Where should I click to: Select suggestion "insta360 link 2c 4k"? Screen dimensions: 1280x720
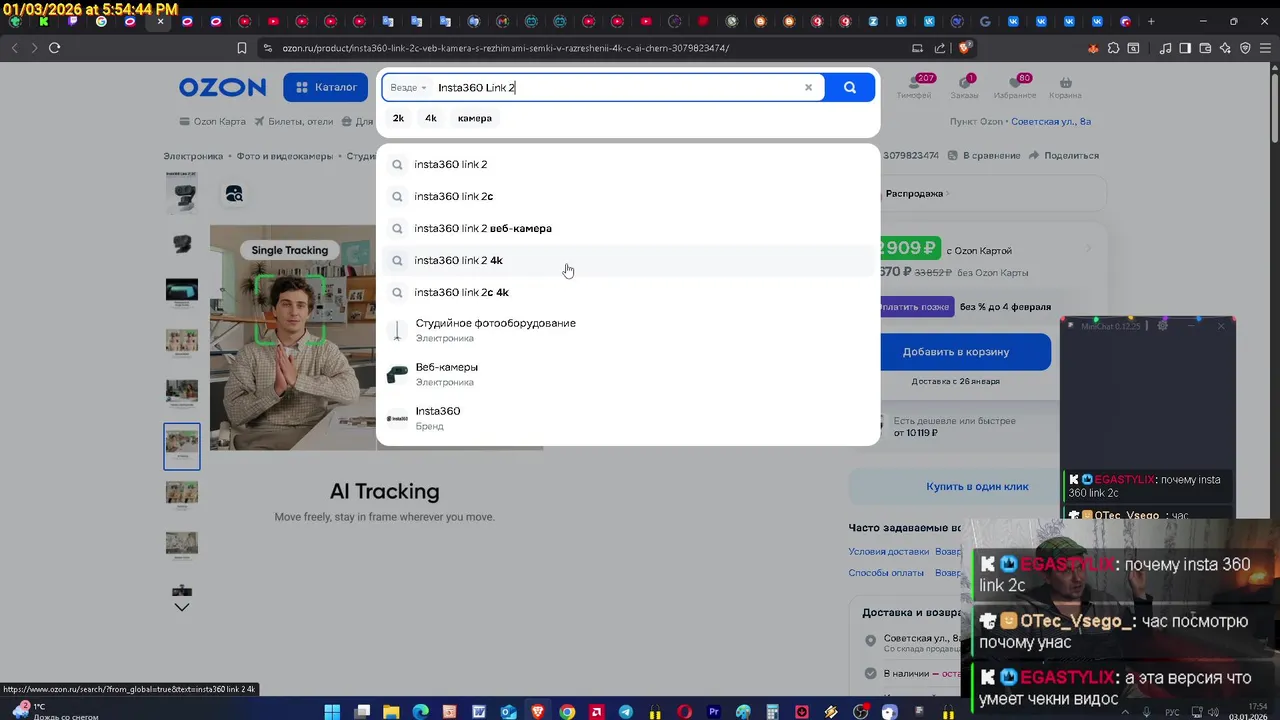(628, 292)
